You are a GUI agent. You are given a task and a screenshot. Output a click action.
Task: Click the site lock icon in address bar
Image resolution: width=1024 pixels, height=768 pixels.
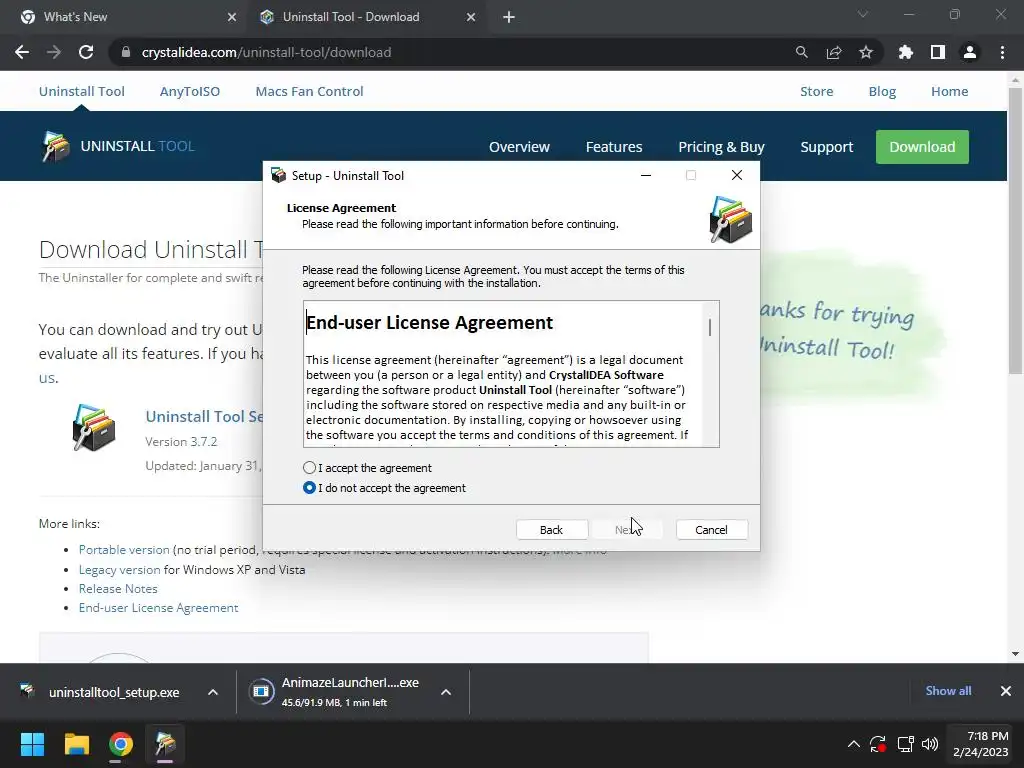126,52
